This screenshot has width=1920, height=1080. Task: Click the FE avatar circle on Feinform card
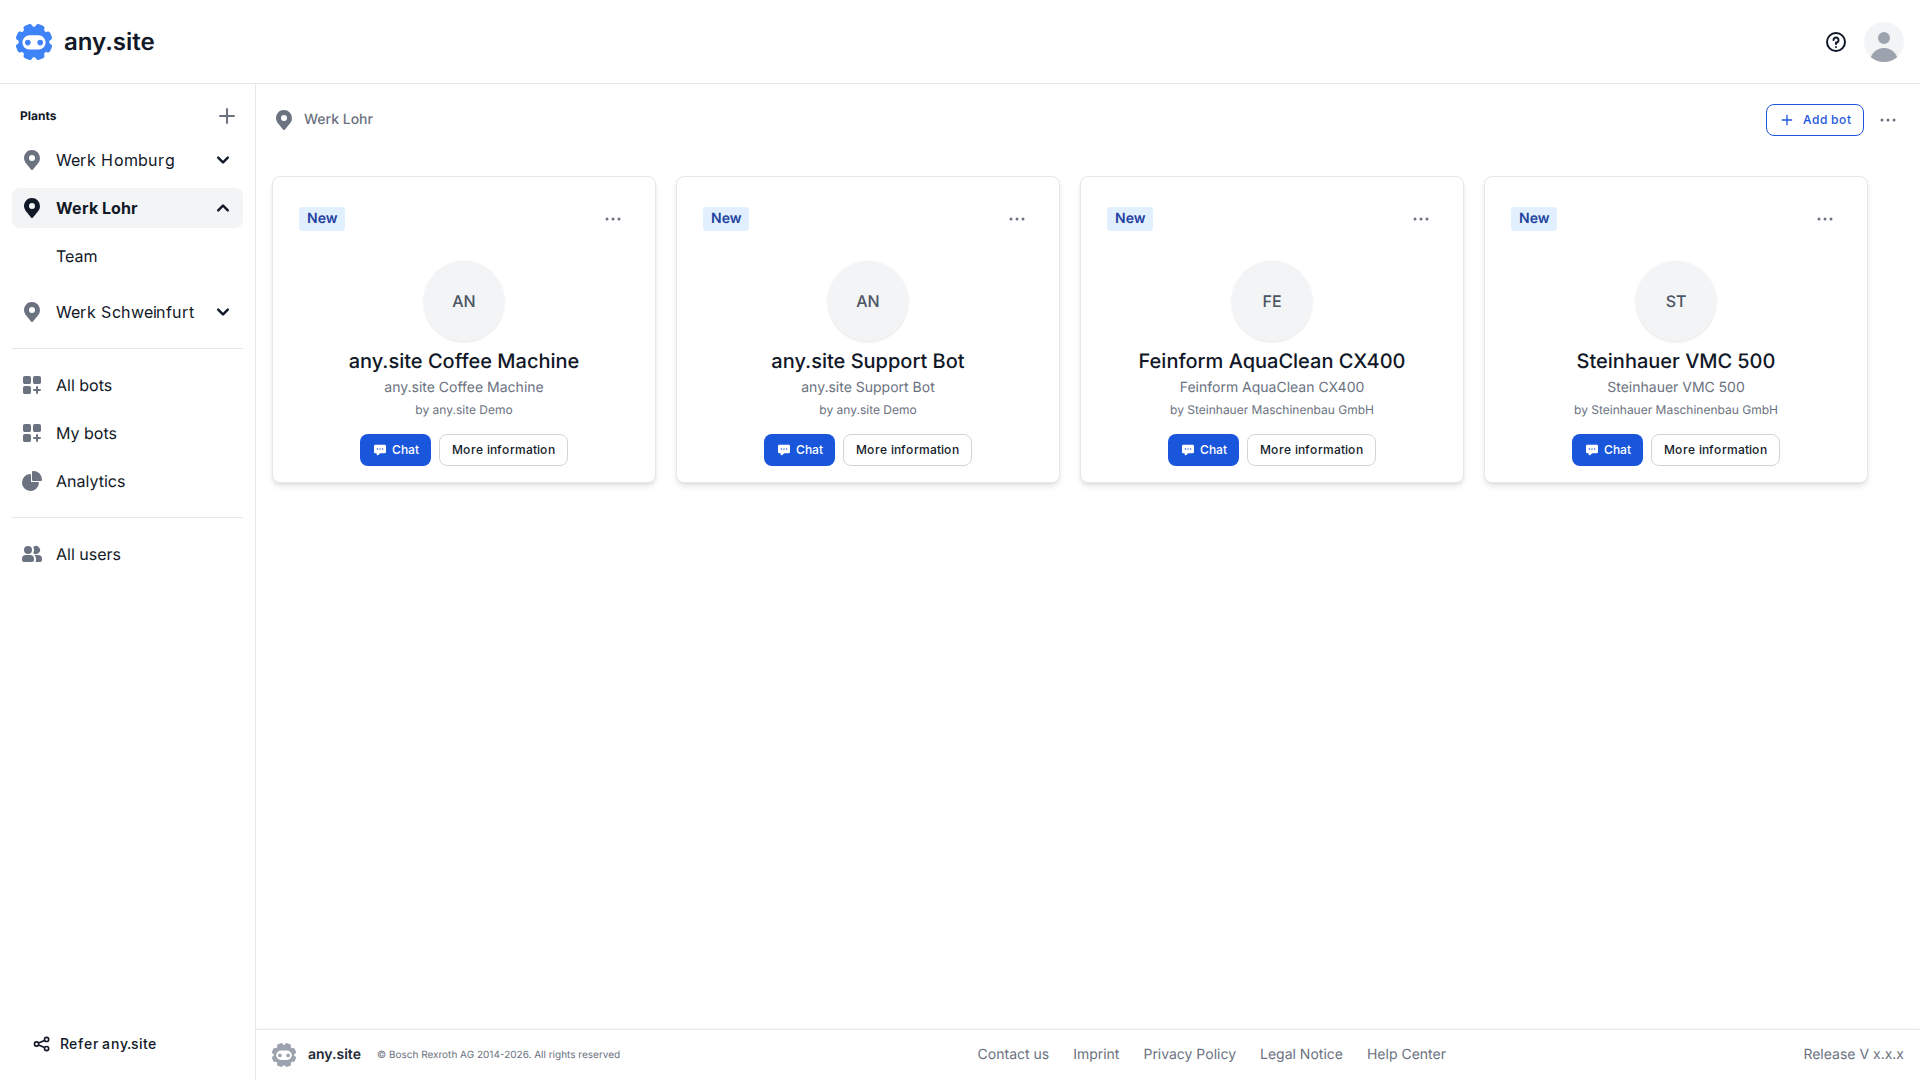pos(1271,301)
